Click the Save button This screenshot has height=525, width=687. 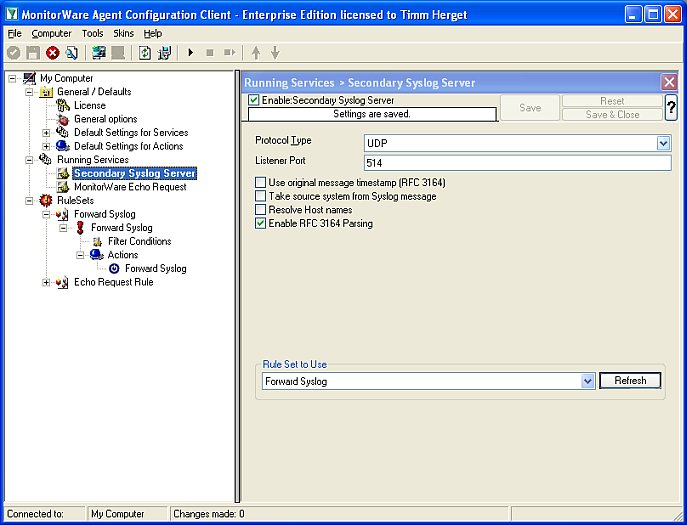[x=530, y=107]
